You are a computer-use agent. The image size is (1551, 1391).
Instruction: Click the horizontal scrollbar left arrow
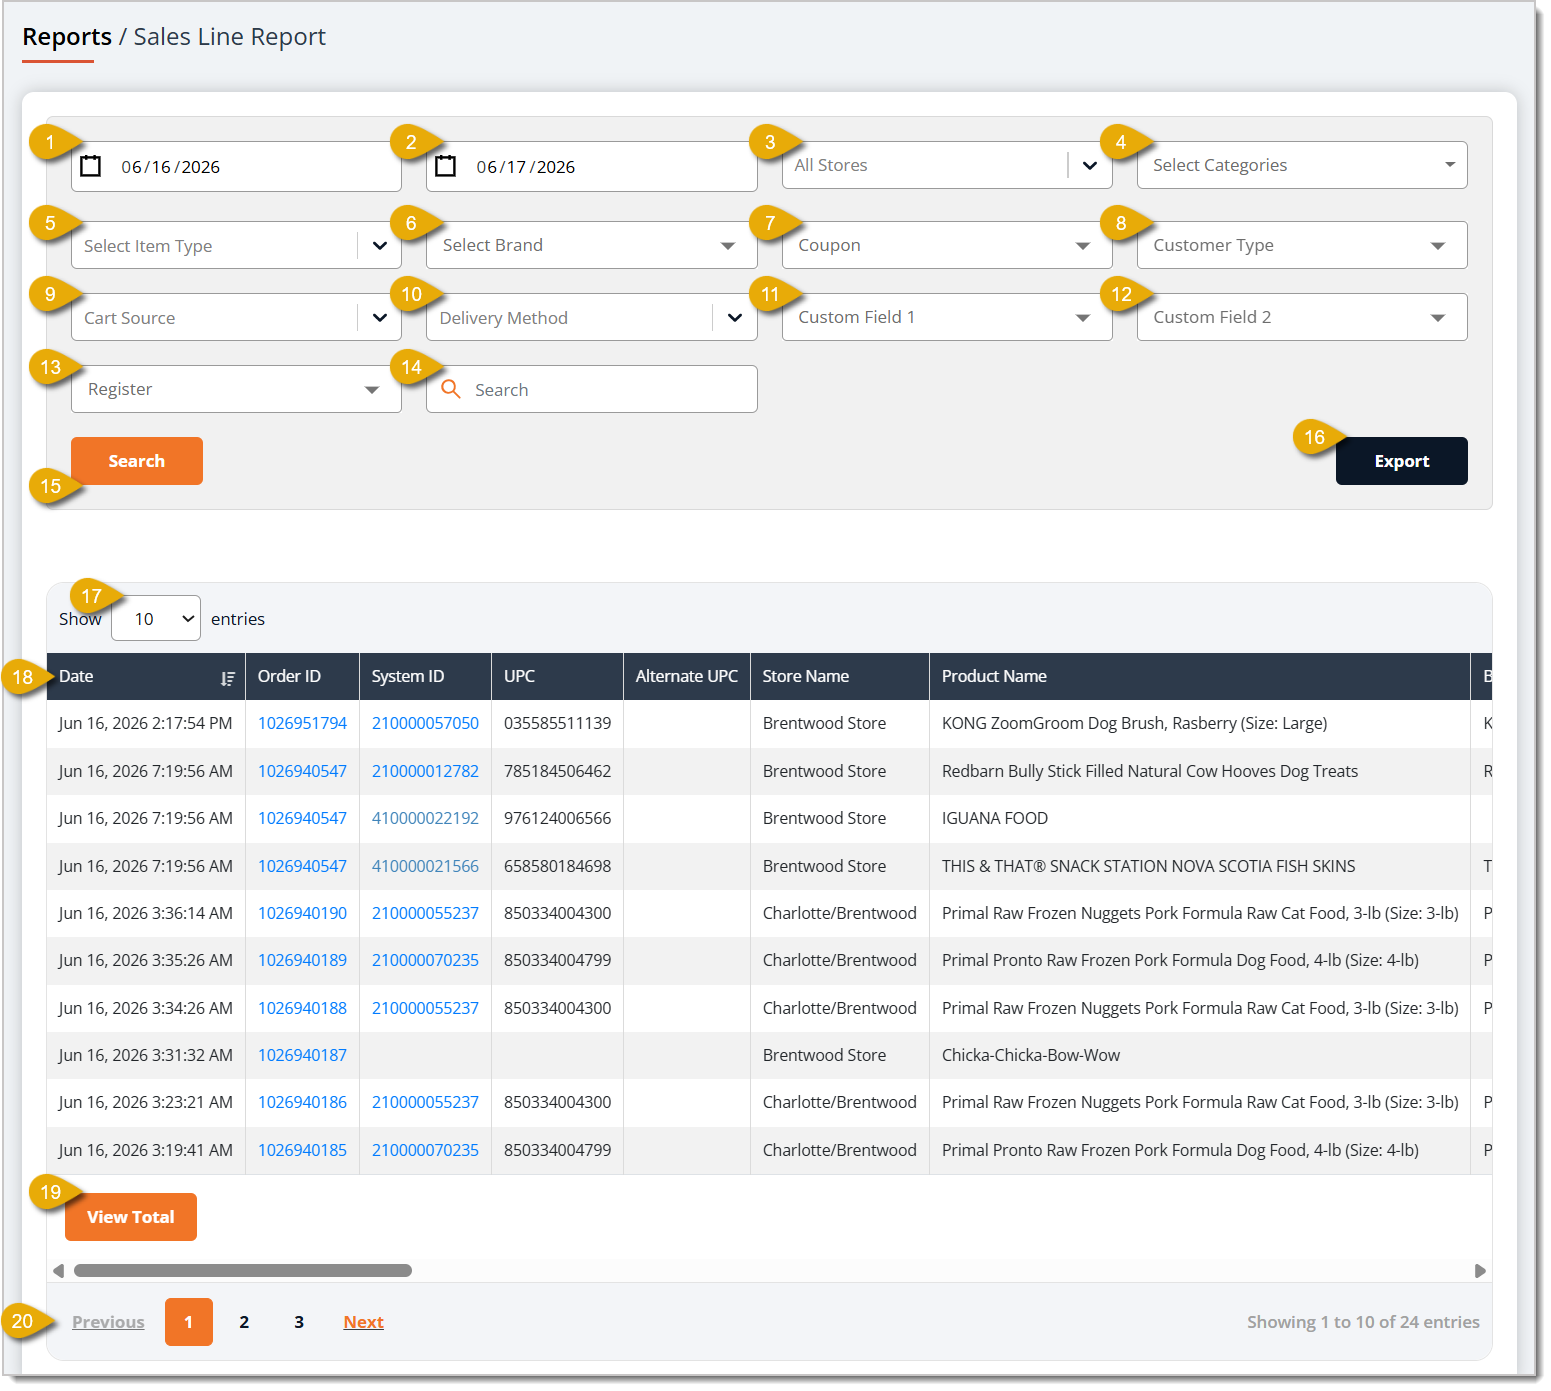point(59,1271)
